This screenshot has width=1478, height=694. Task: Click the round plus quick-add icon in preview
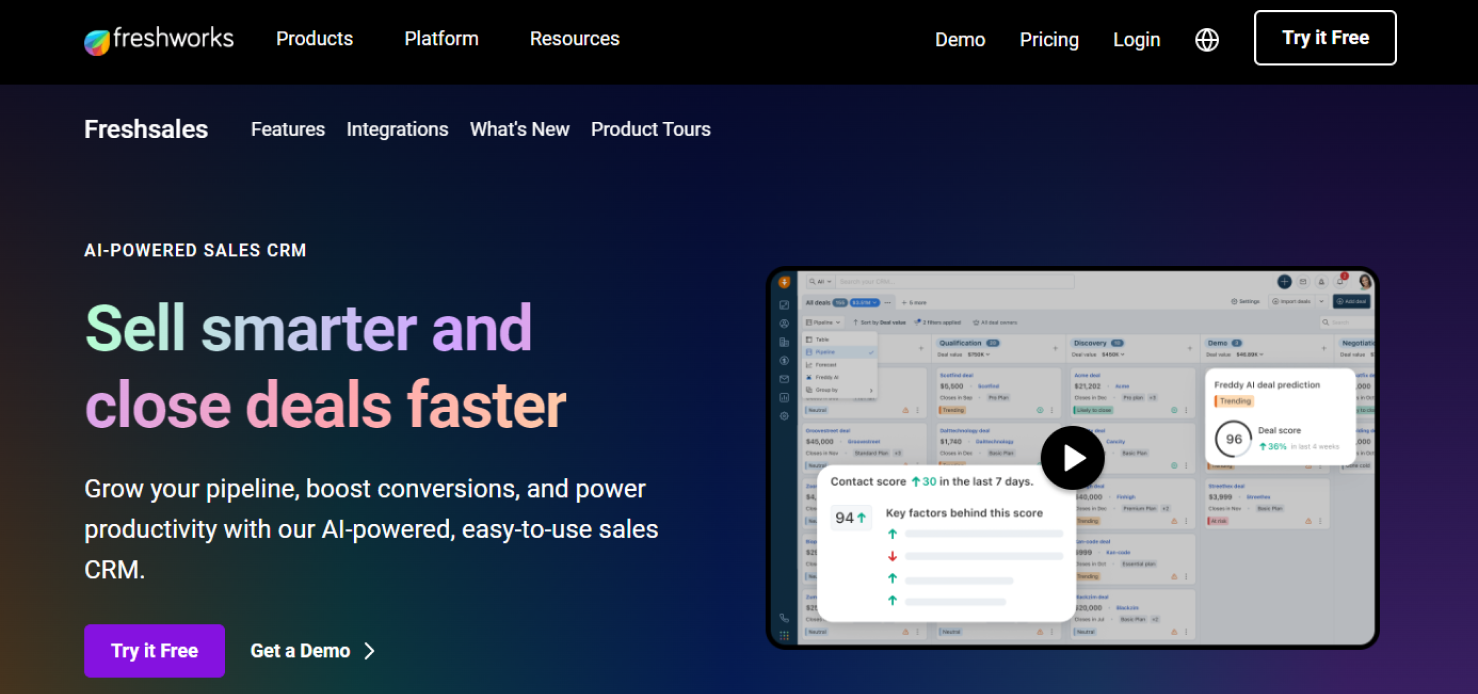click(x=1284, y=282)
